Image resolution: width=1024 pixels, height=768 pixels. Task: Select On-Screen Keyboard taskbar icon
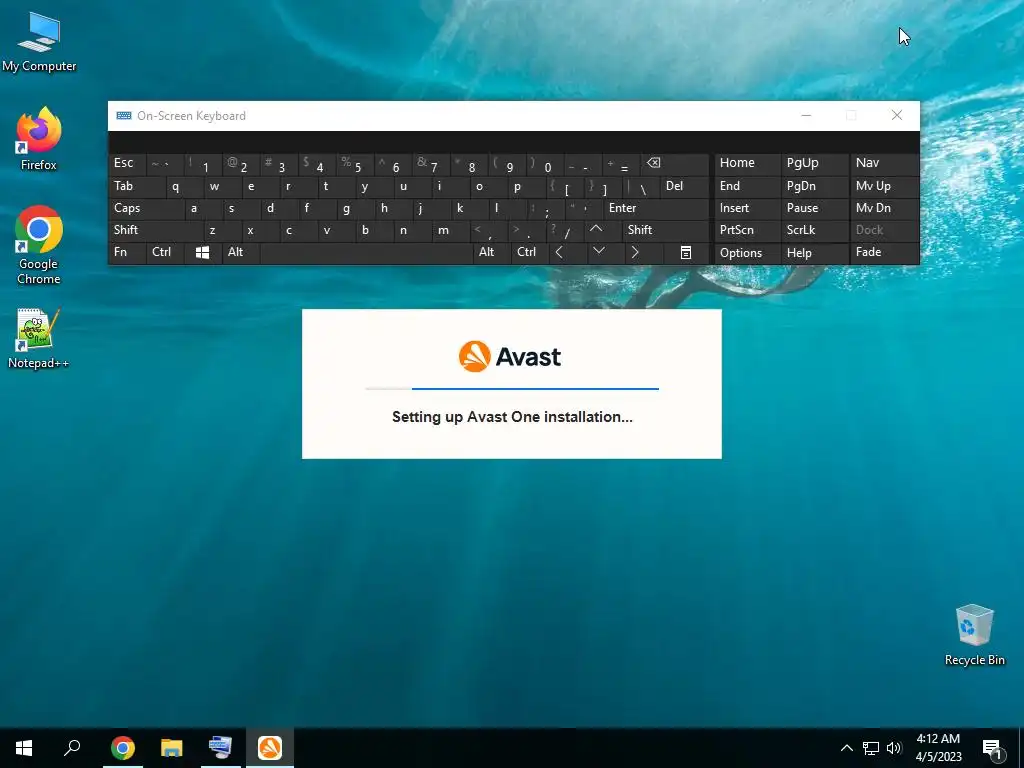pyautogui.click(x=221, y=748)
